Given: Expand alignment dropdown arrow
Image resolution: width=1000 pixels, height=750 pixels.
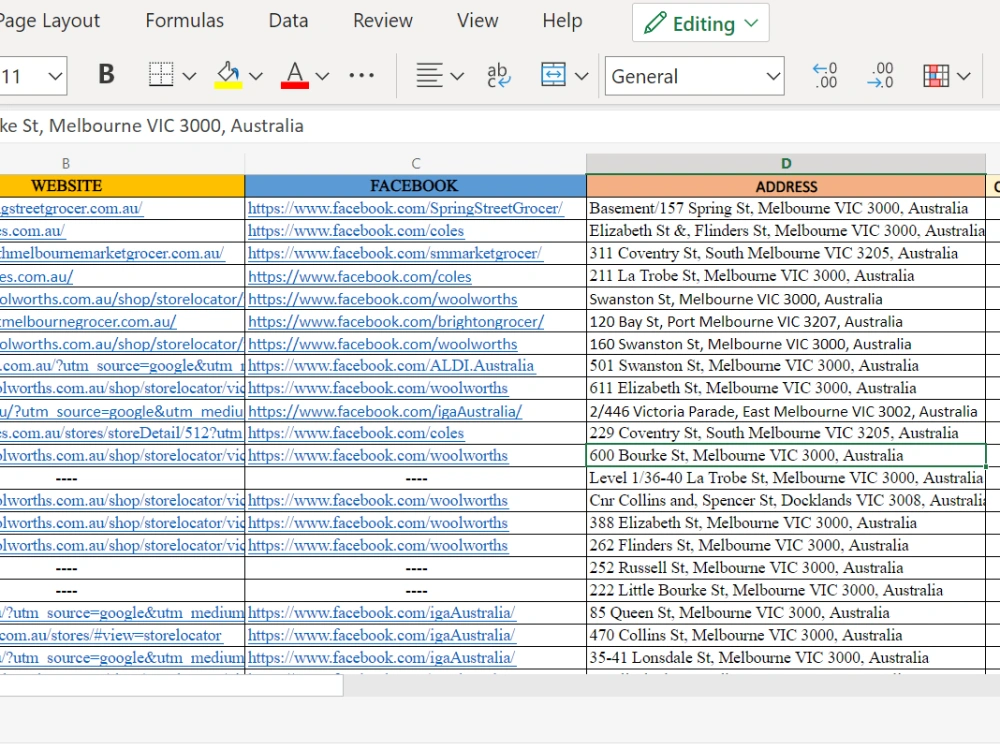Looking at the screenshot, I should click(457, 77).
